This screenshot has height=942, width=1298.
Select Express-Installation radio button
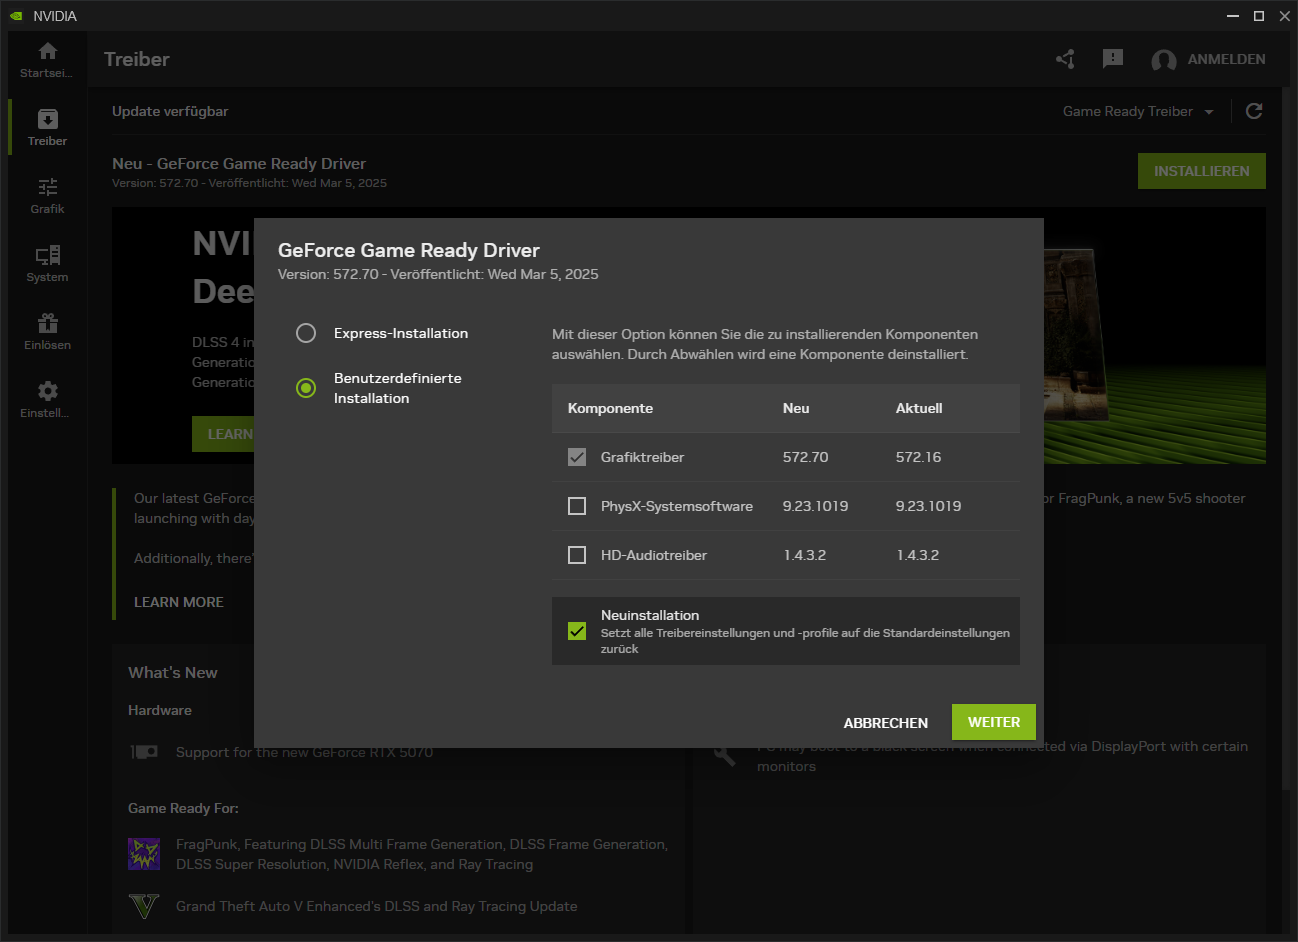tap(306, 333)
